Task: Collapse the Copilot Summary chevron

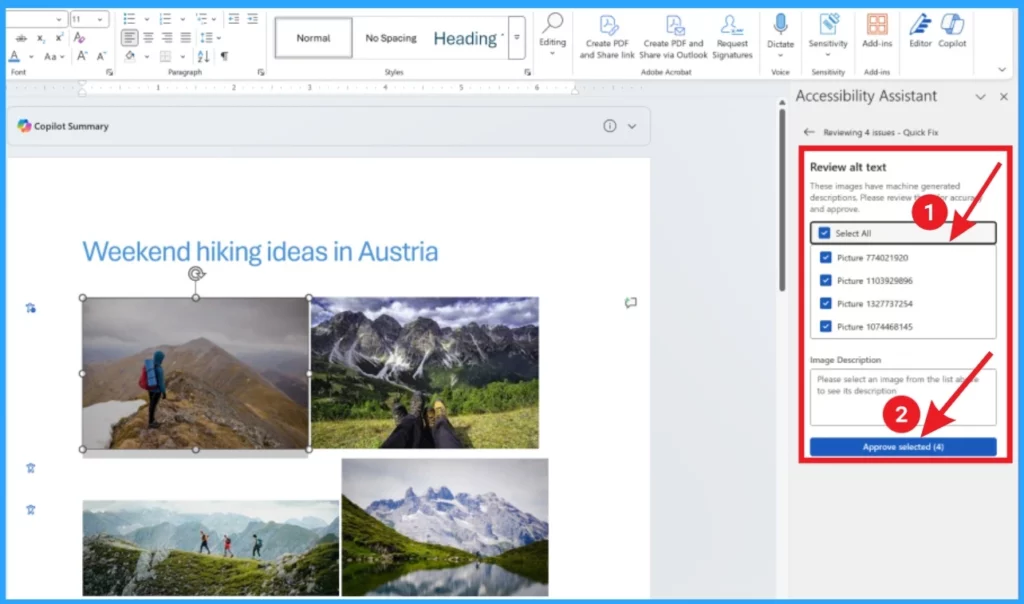Action: coord(632,126)
